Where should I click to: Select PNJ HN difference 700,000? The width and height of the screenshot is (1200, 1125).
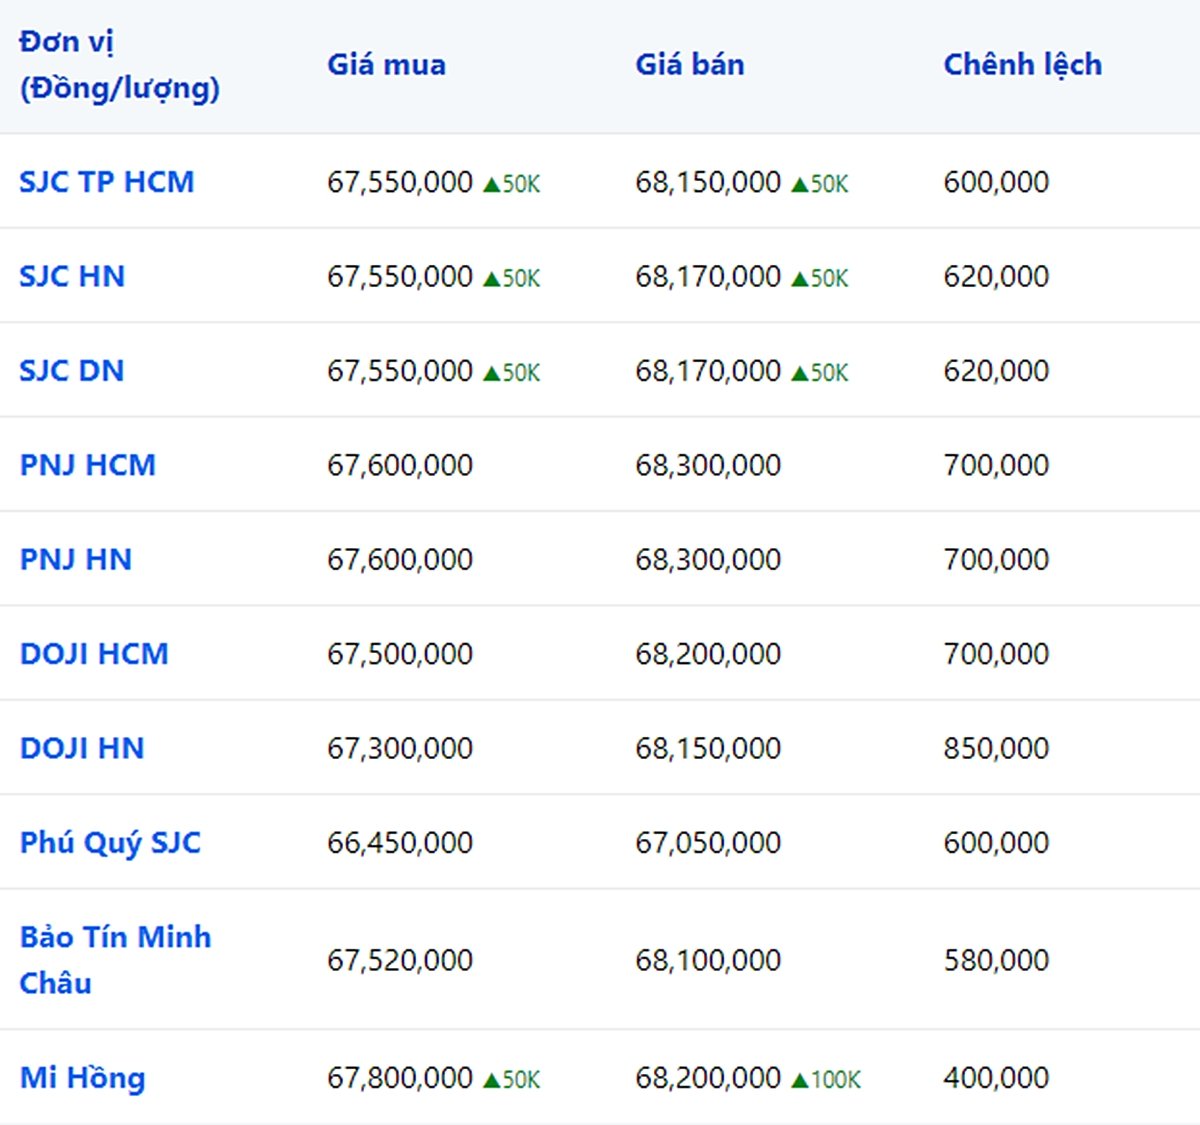[996, 559]
